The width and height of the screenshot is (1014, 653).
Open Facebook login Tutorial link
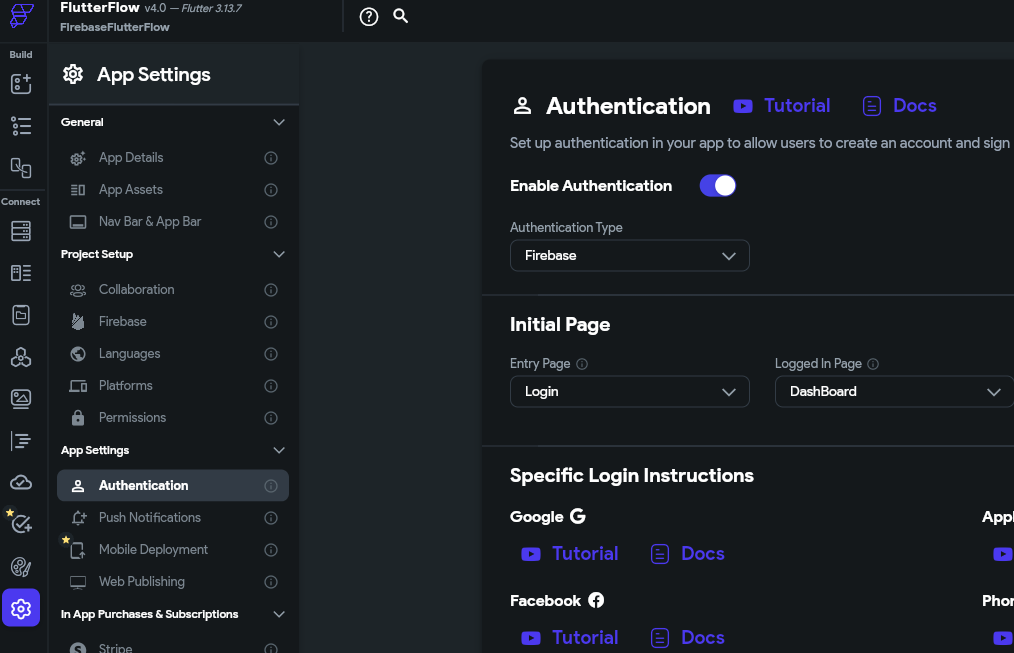tap(570, 637)
